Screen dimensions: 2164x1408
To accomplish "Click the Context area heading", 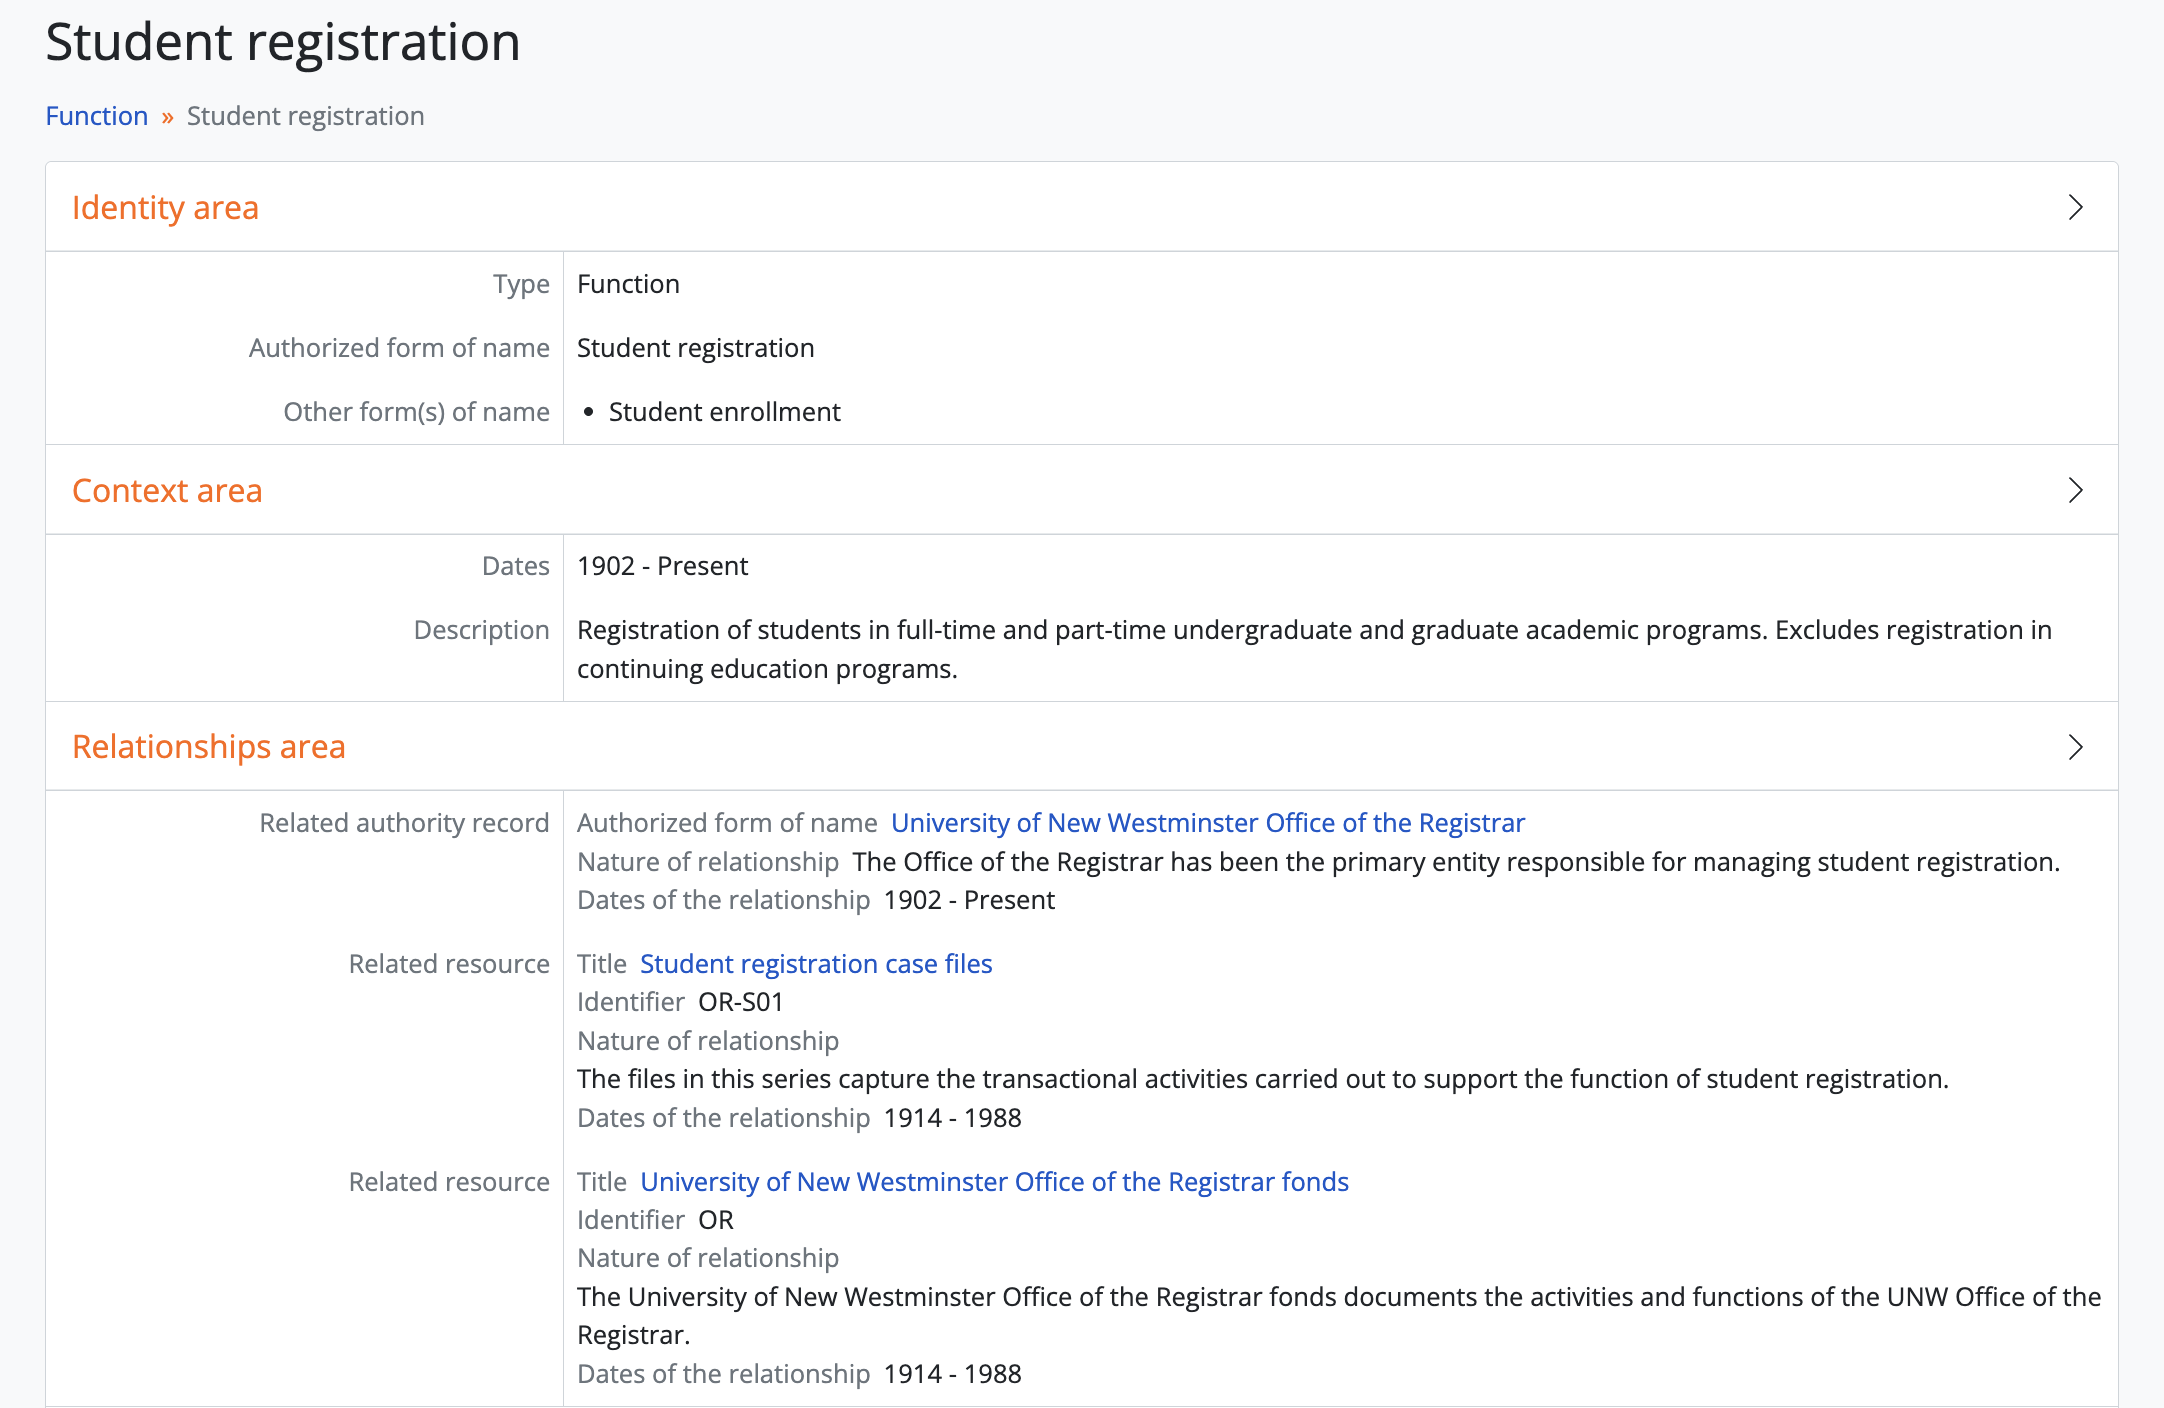I will [167, 490].
